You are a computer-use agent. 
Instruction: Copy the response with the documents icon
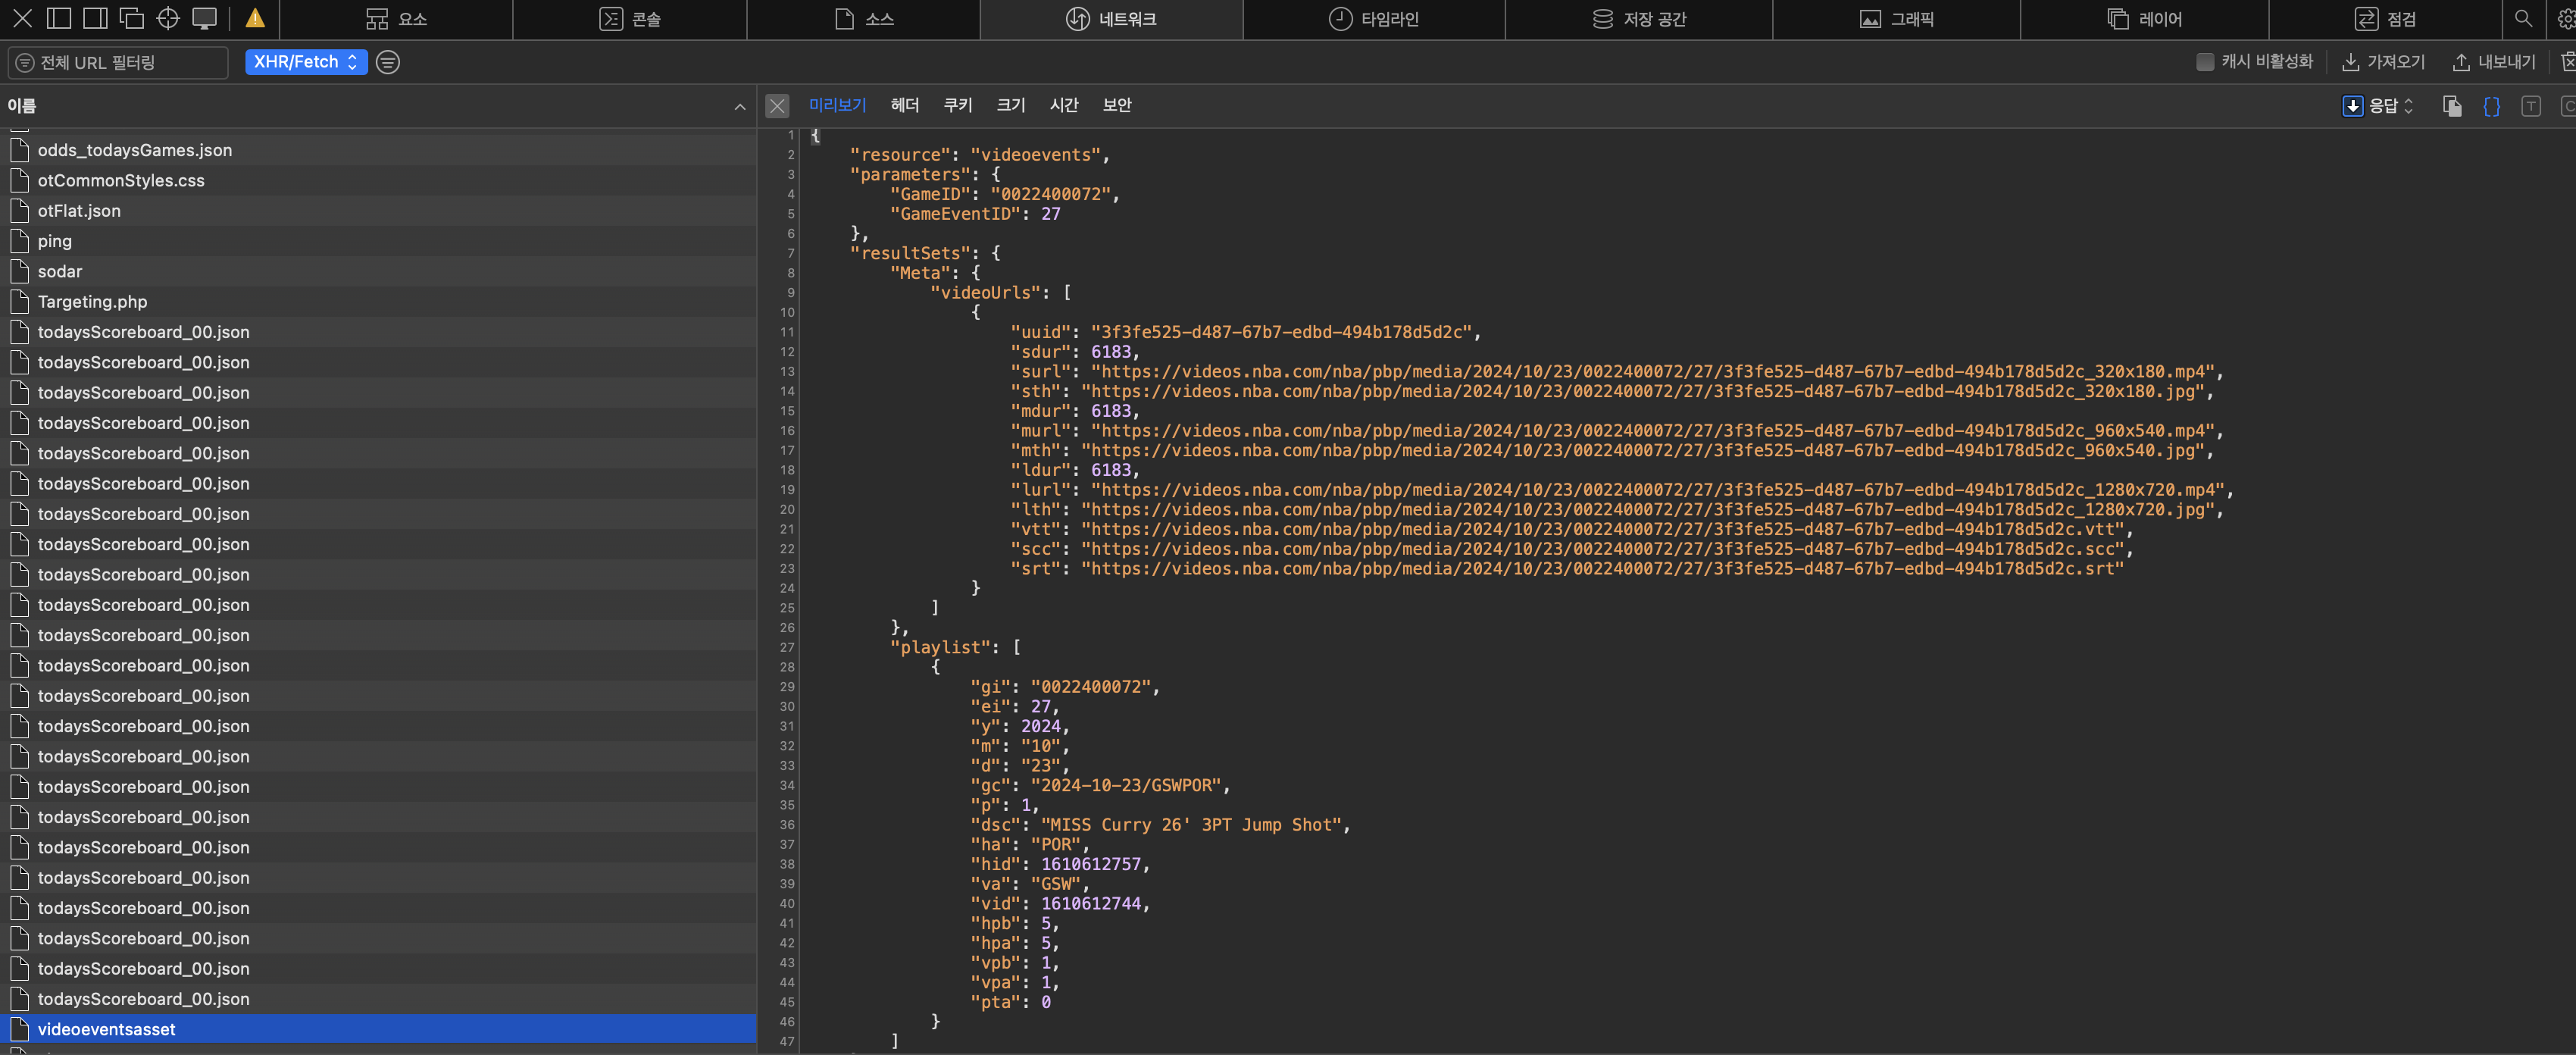pyautogui.click(x=2452, y=106)
